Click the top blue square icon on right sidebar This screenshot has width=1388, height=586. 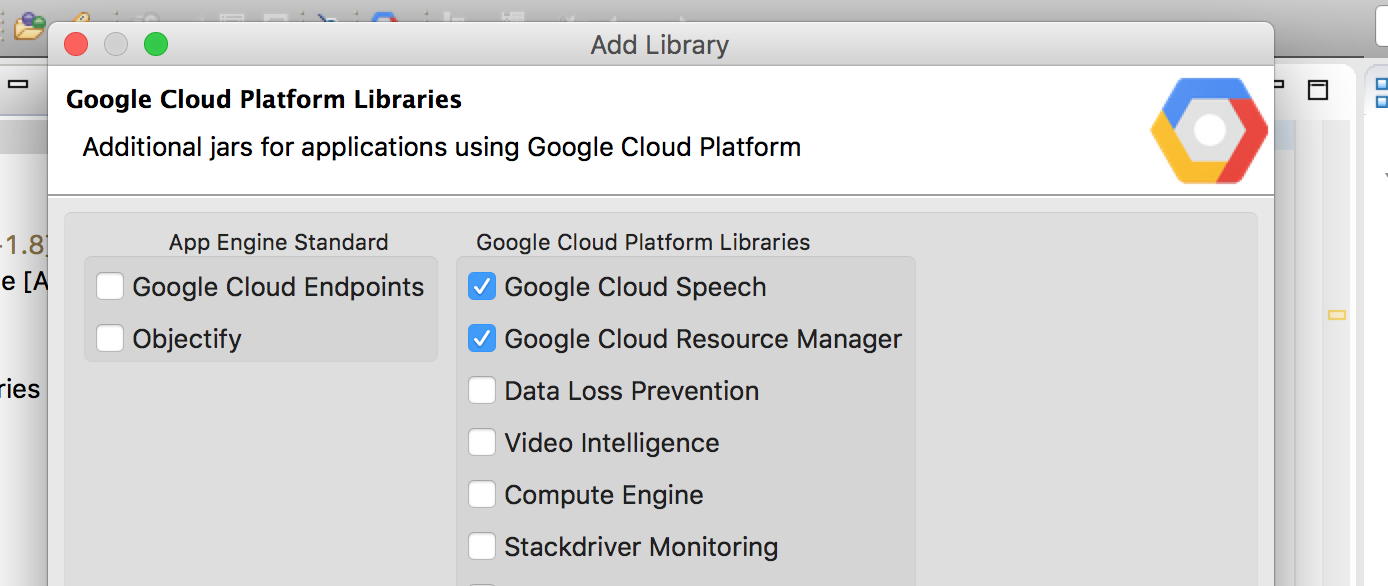(1382, 85)
